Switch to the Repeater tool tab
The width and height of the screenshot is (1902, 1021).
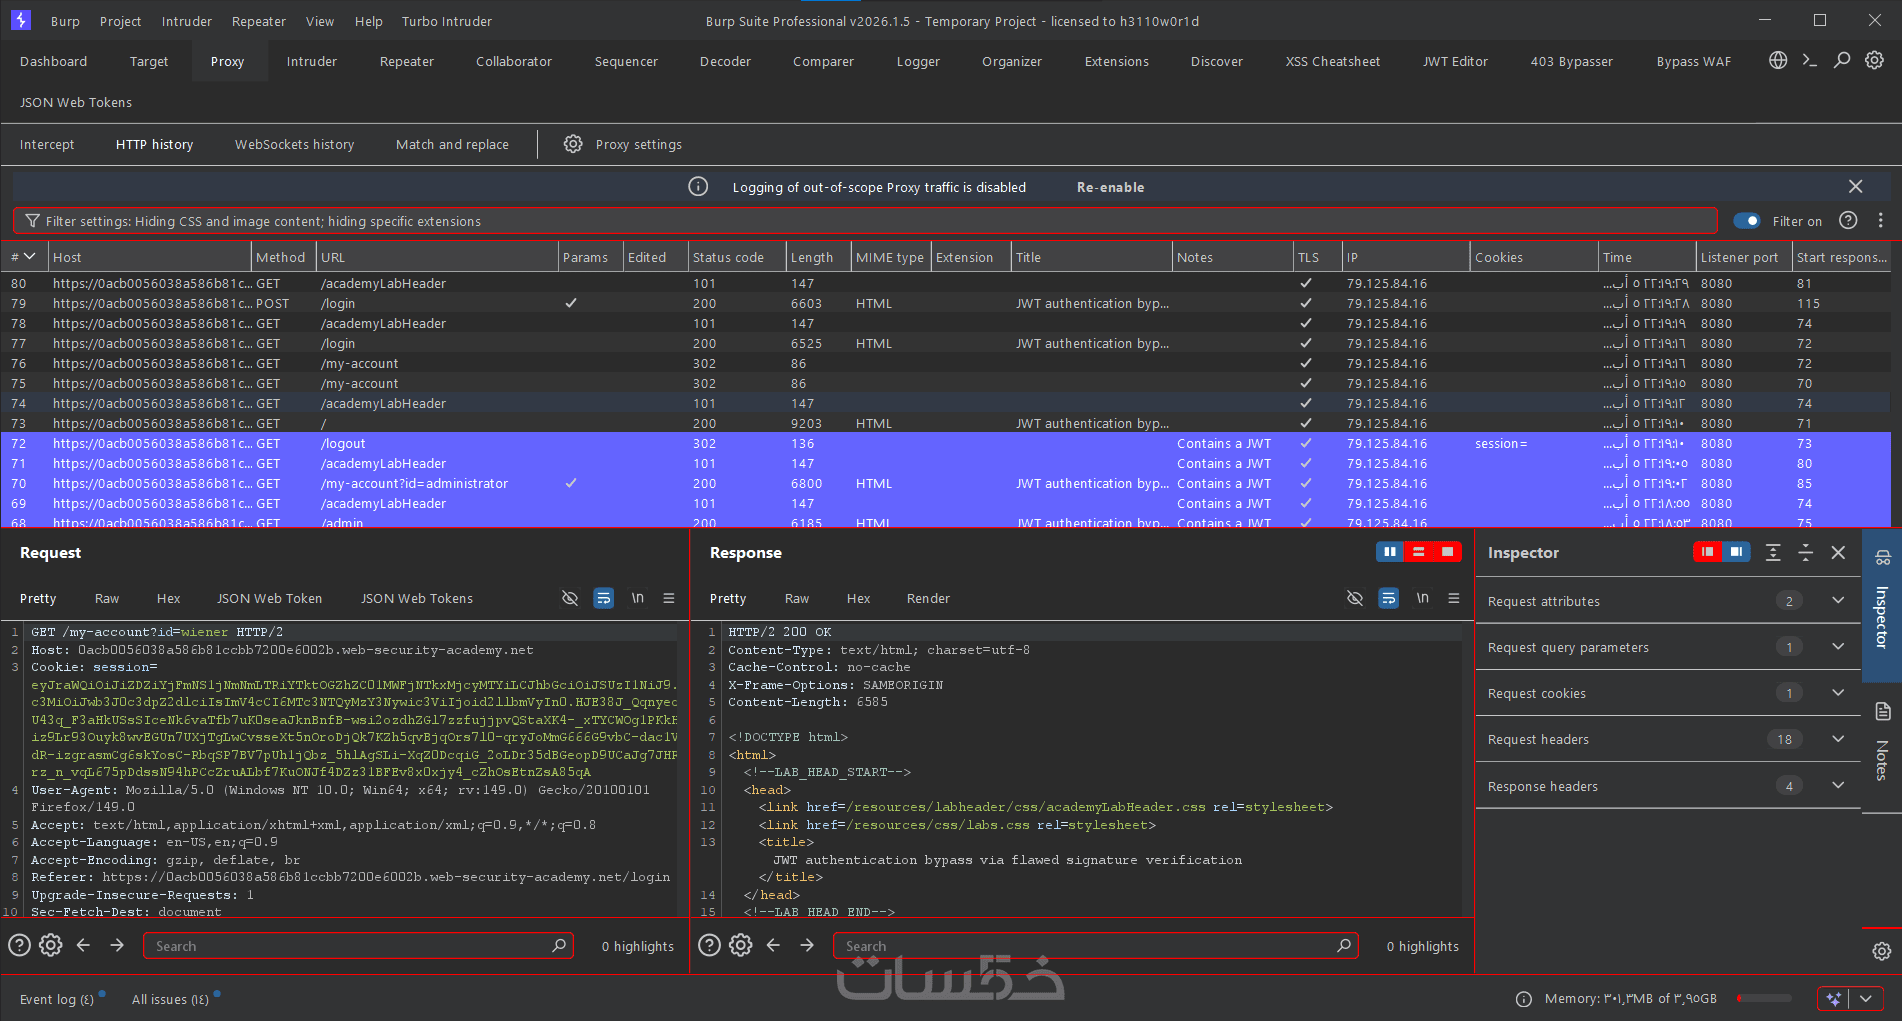coord(407,61)
